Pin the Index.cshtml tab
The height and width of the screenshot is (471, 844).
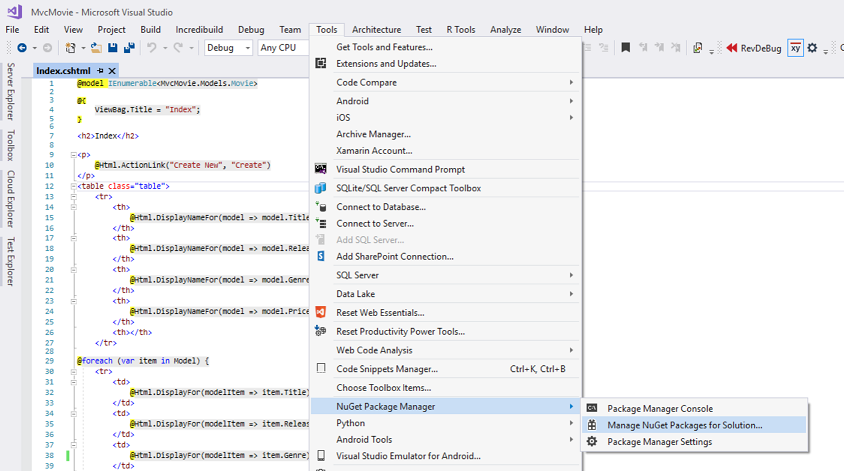pos(101,71)
